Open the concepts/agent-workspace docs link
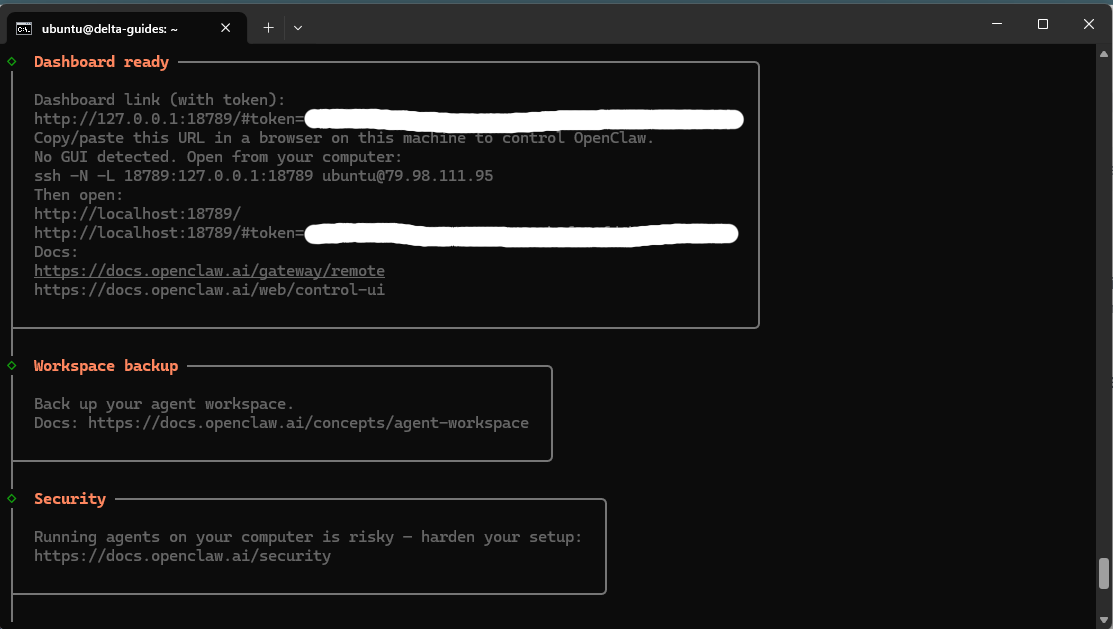 (308, 423)
